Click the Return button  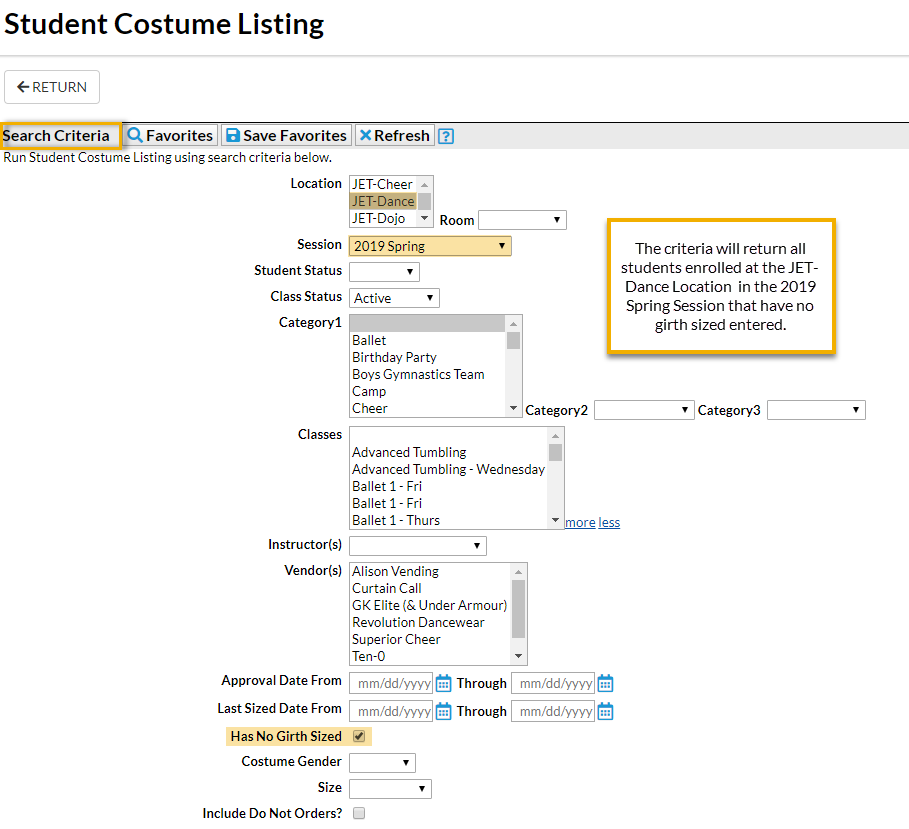click(x=52, y=87)
